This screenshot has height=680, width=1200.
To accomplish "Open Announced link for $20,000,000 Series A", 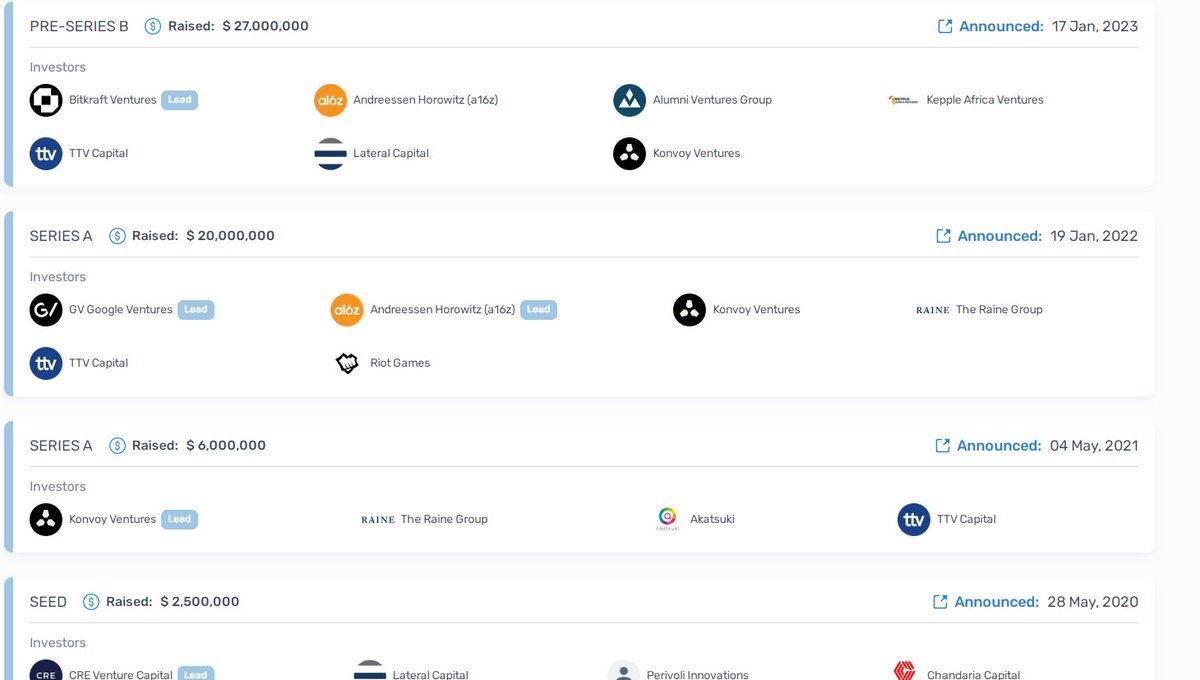I will point(1000,236).
